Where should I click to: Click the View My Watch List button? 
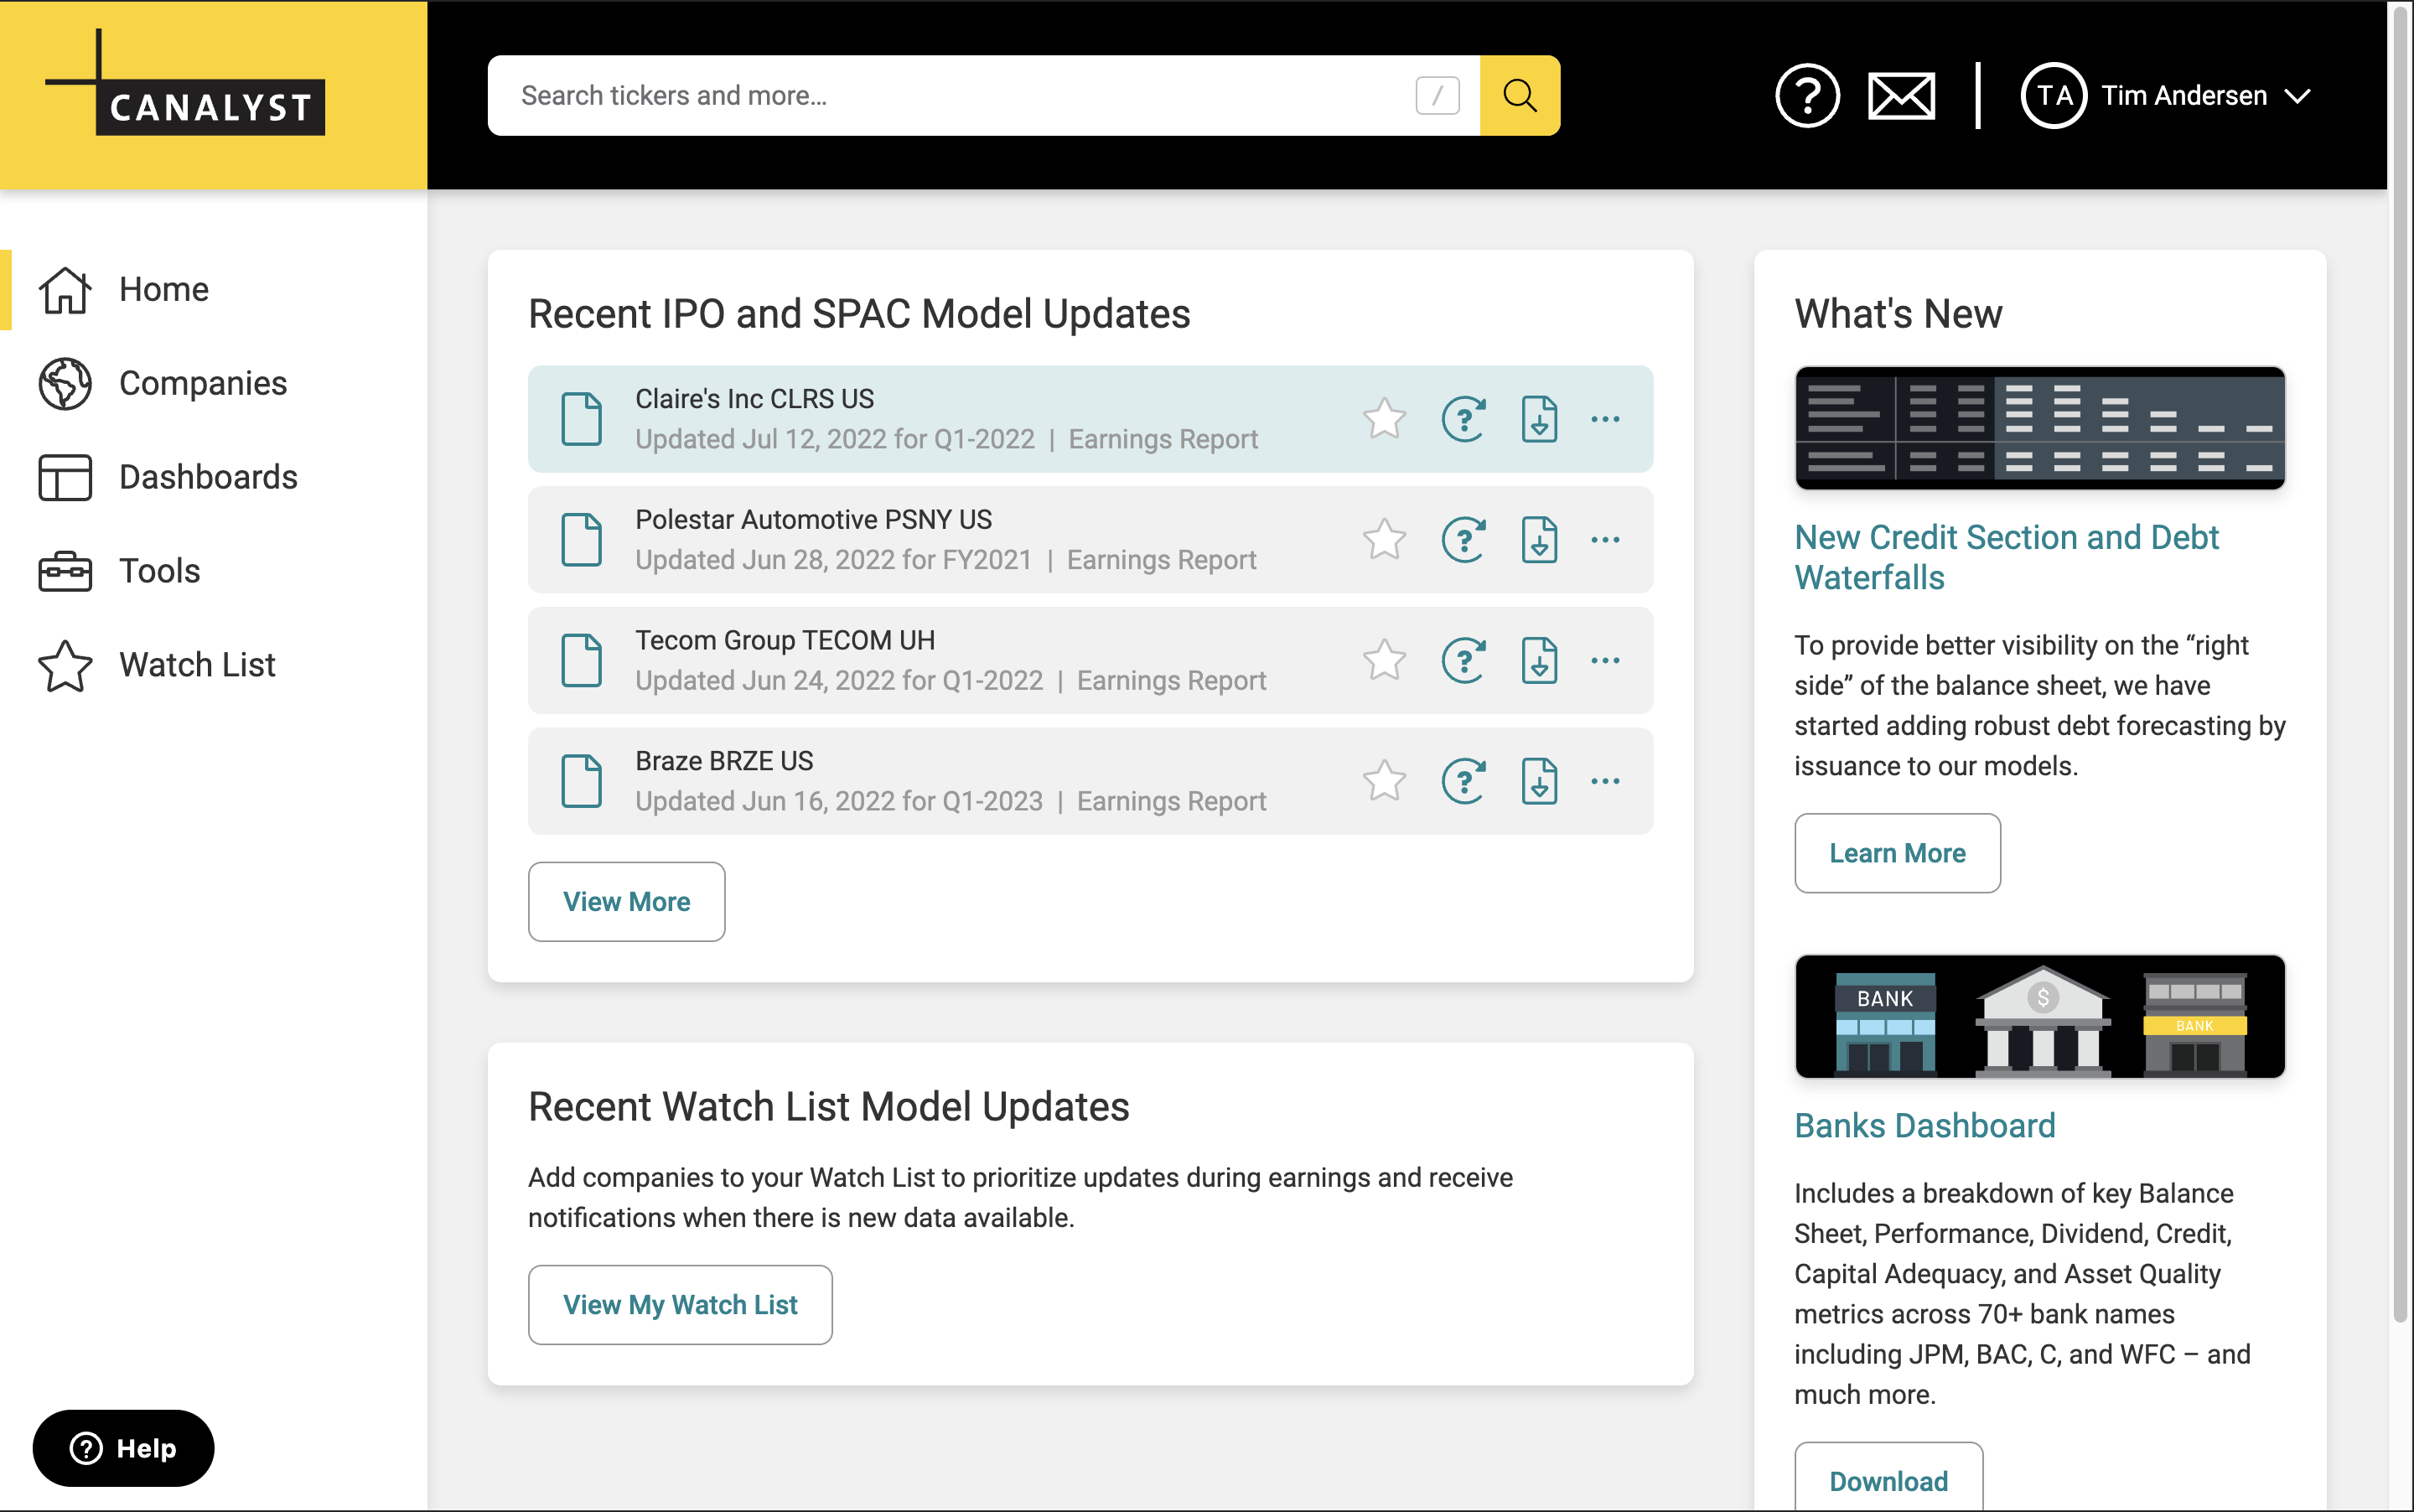[679, 1305]
